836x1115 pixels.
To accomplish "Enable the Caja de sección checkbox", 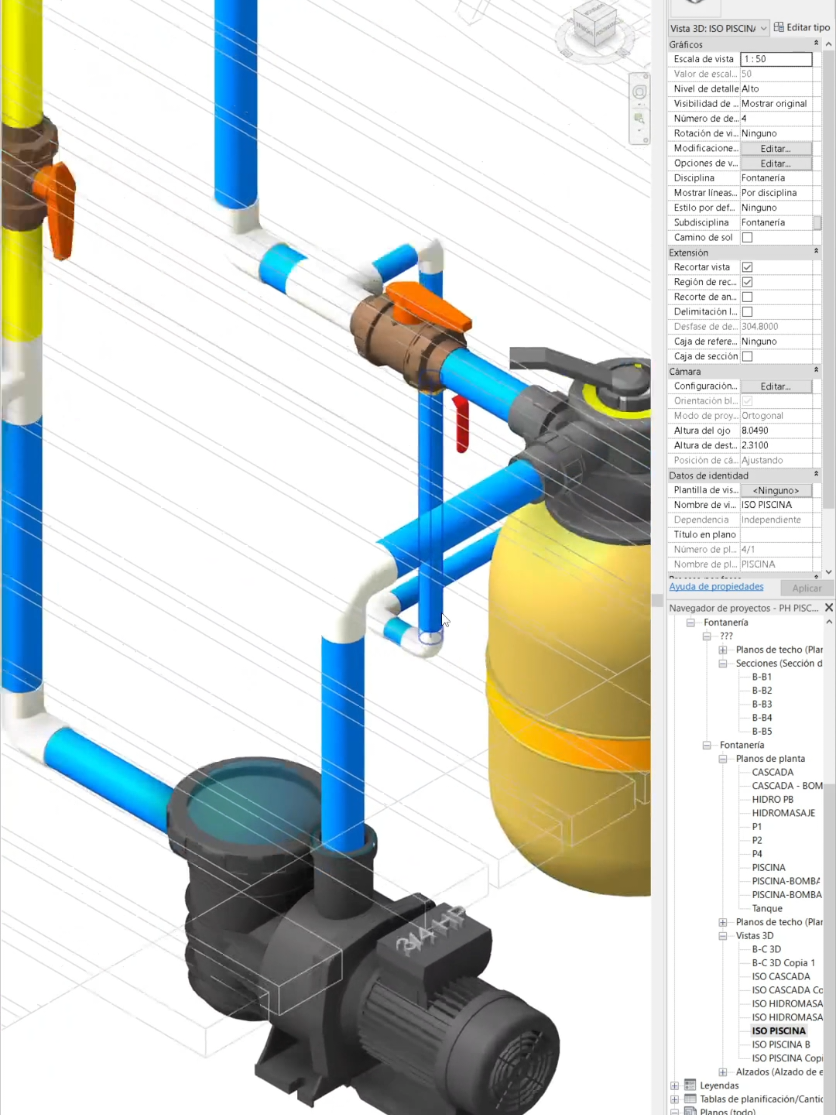I will point(747,356).
